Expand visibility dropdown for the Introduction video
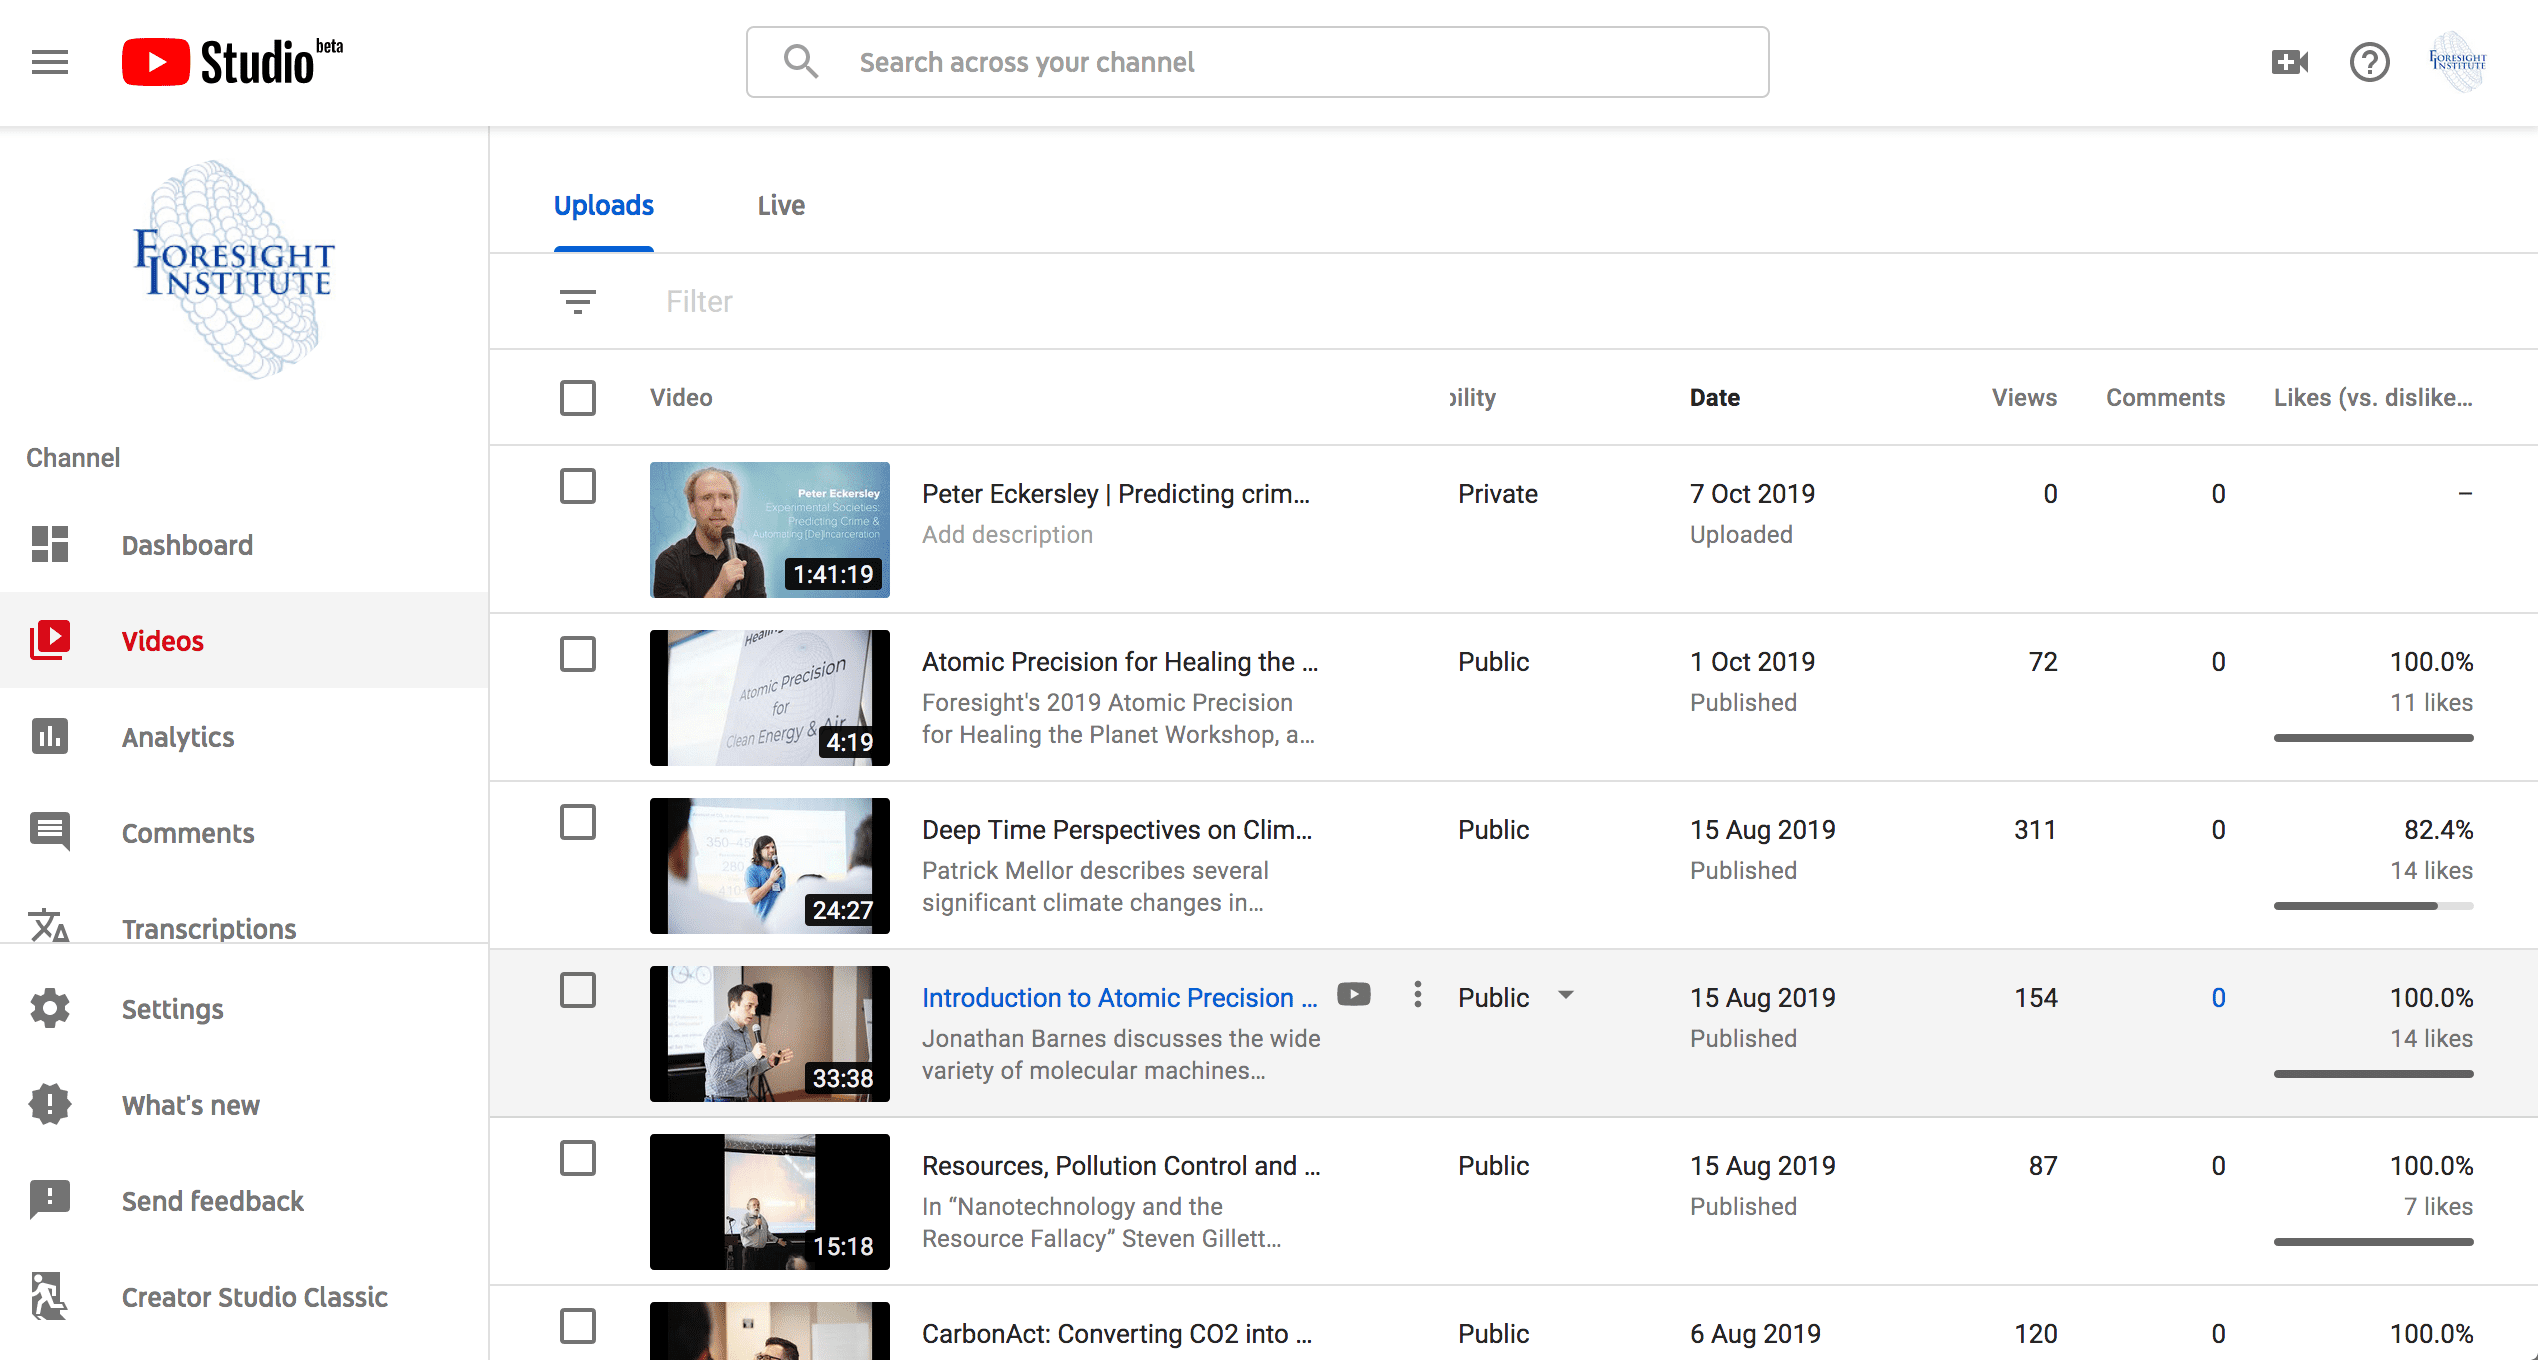 point(1566,995)
